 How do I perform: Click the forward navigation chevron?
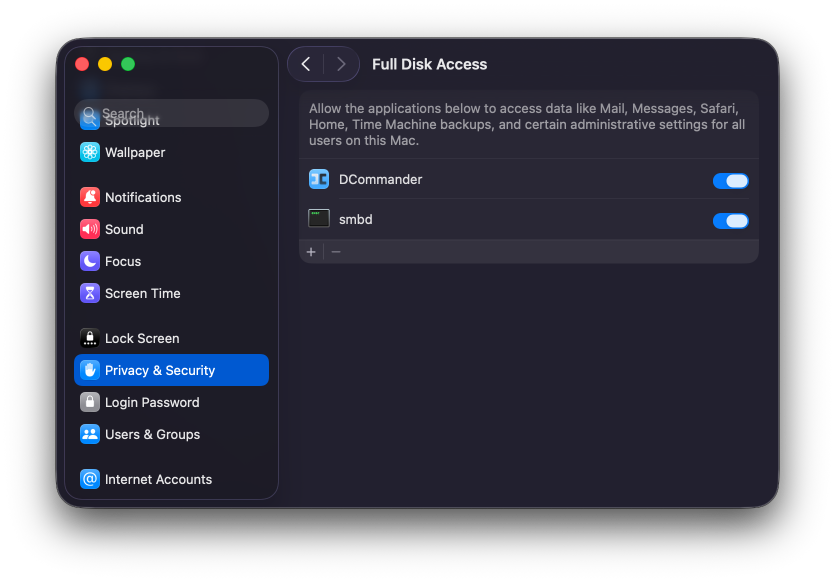point(341,63)
